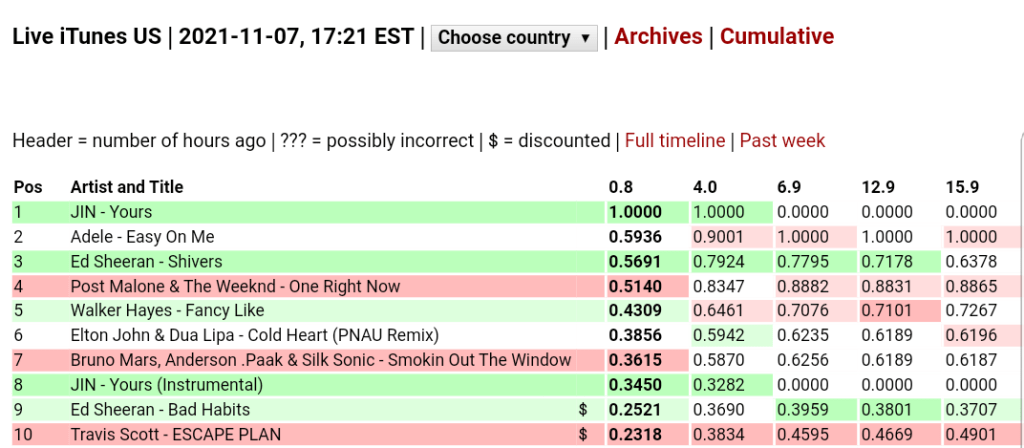Image resolution: width=1024 pixels, height=448 pixels.
Task: Open the Archives link
Action: pos(658,37)
